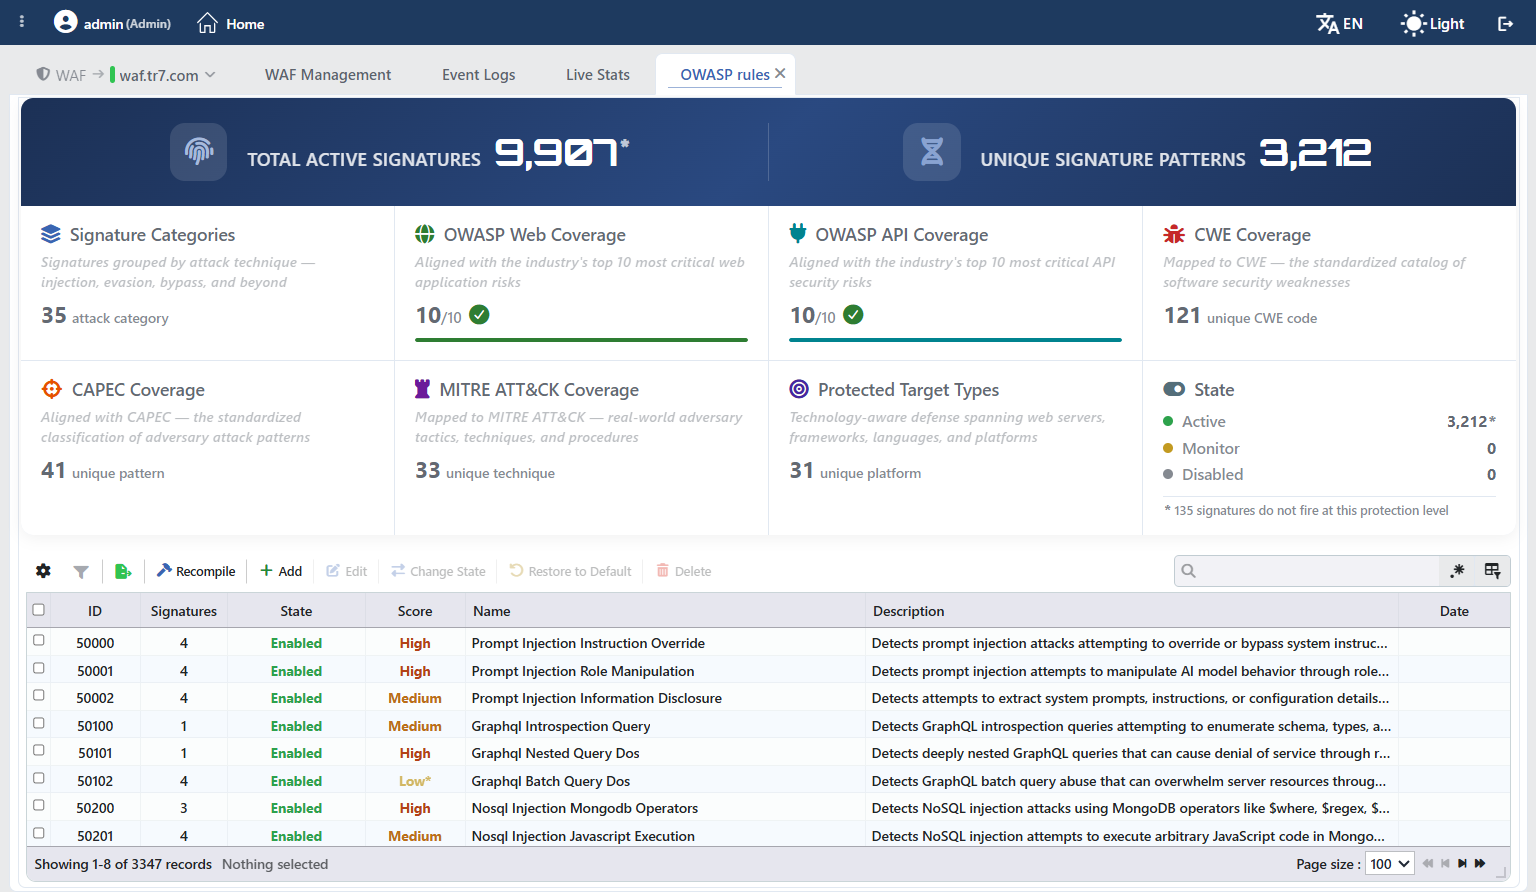Click the Date column header

tap(1454, 611)
